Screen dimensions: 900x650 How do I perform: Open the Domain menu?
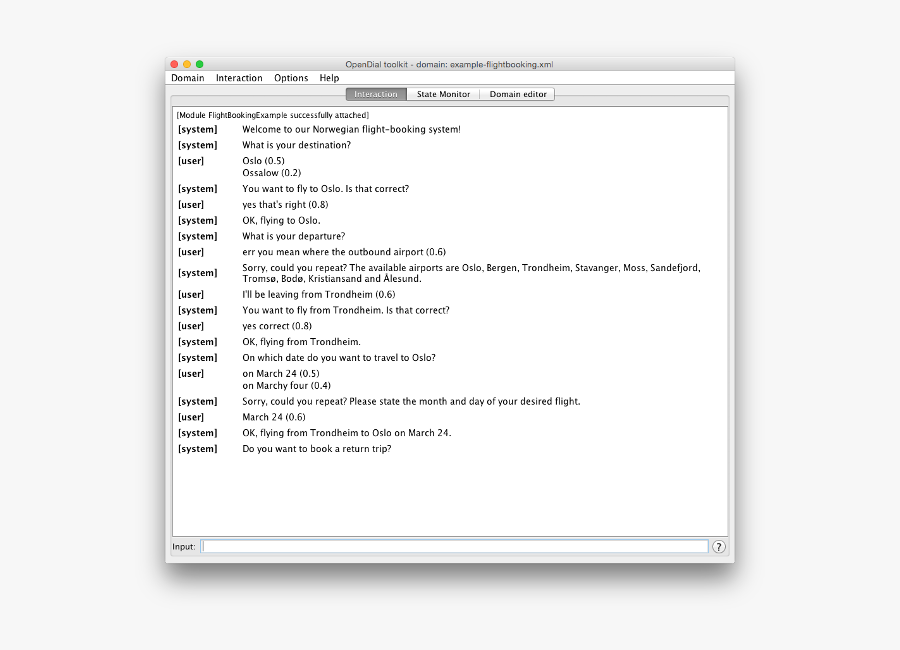(x=188, y=78)
